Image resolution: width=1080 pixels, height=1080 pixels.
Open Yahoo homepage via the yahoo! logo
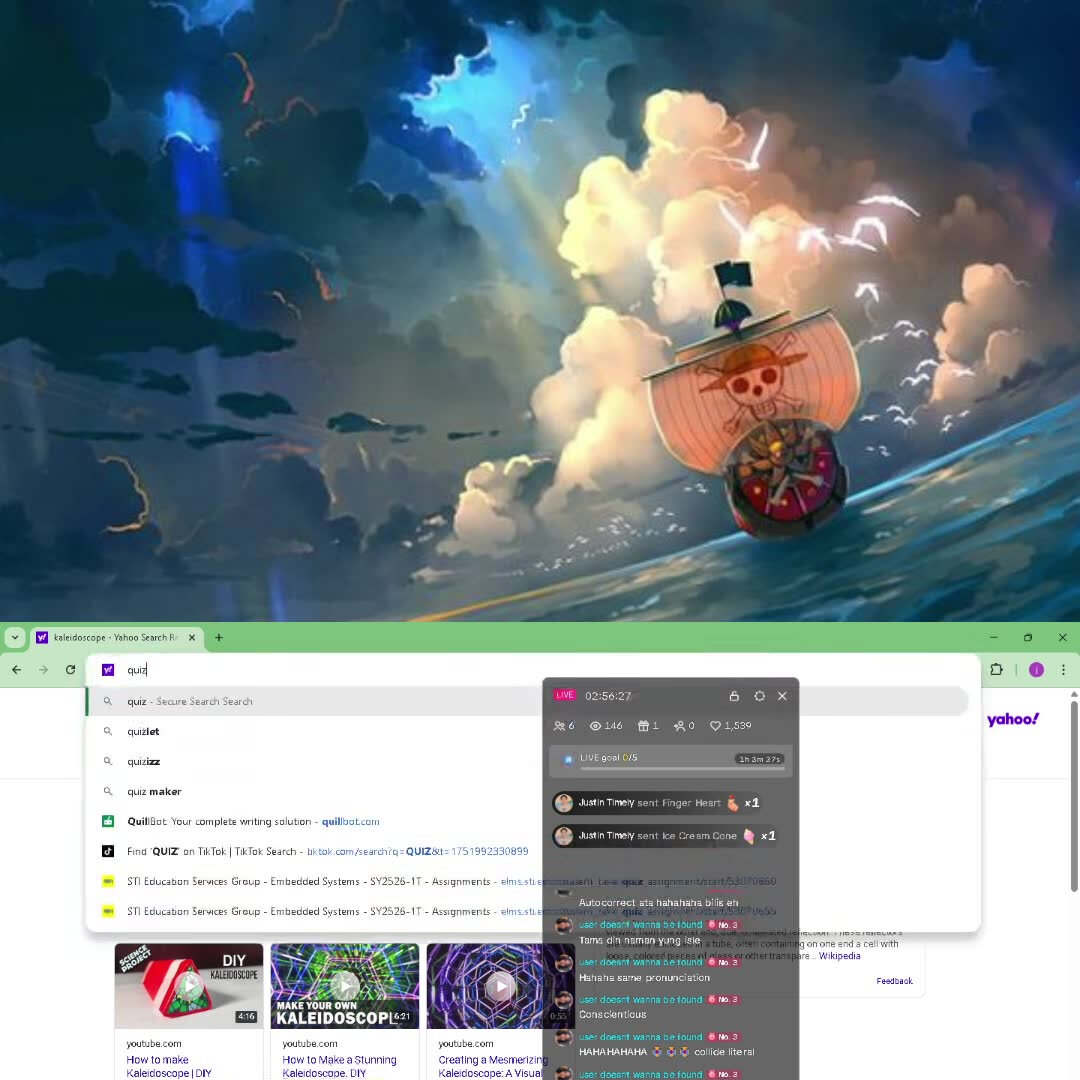1013,719
